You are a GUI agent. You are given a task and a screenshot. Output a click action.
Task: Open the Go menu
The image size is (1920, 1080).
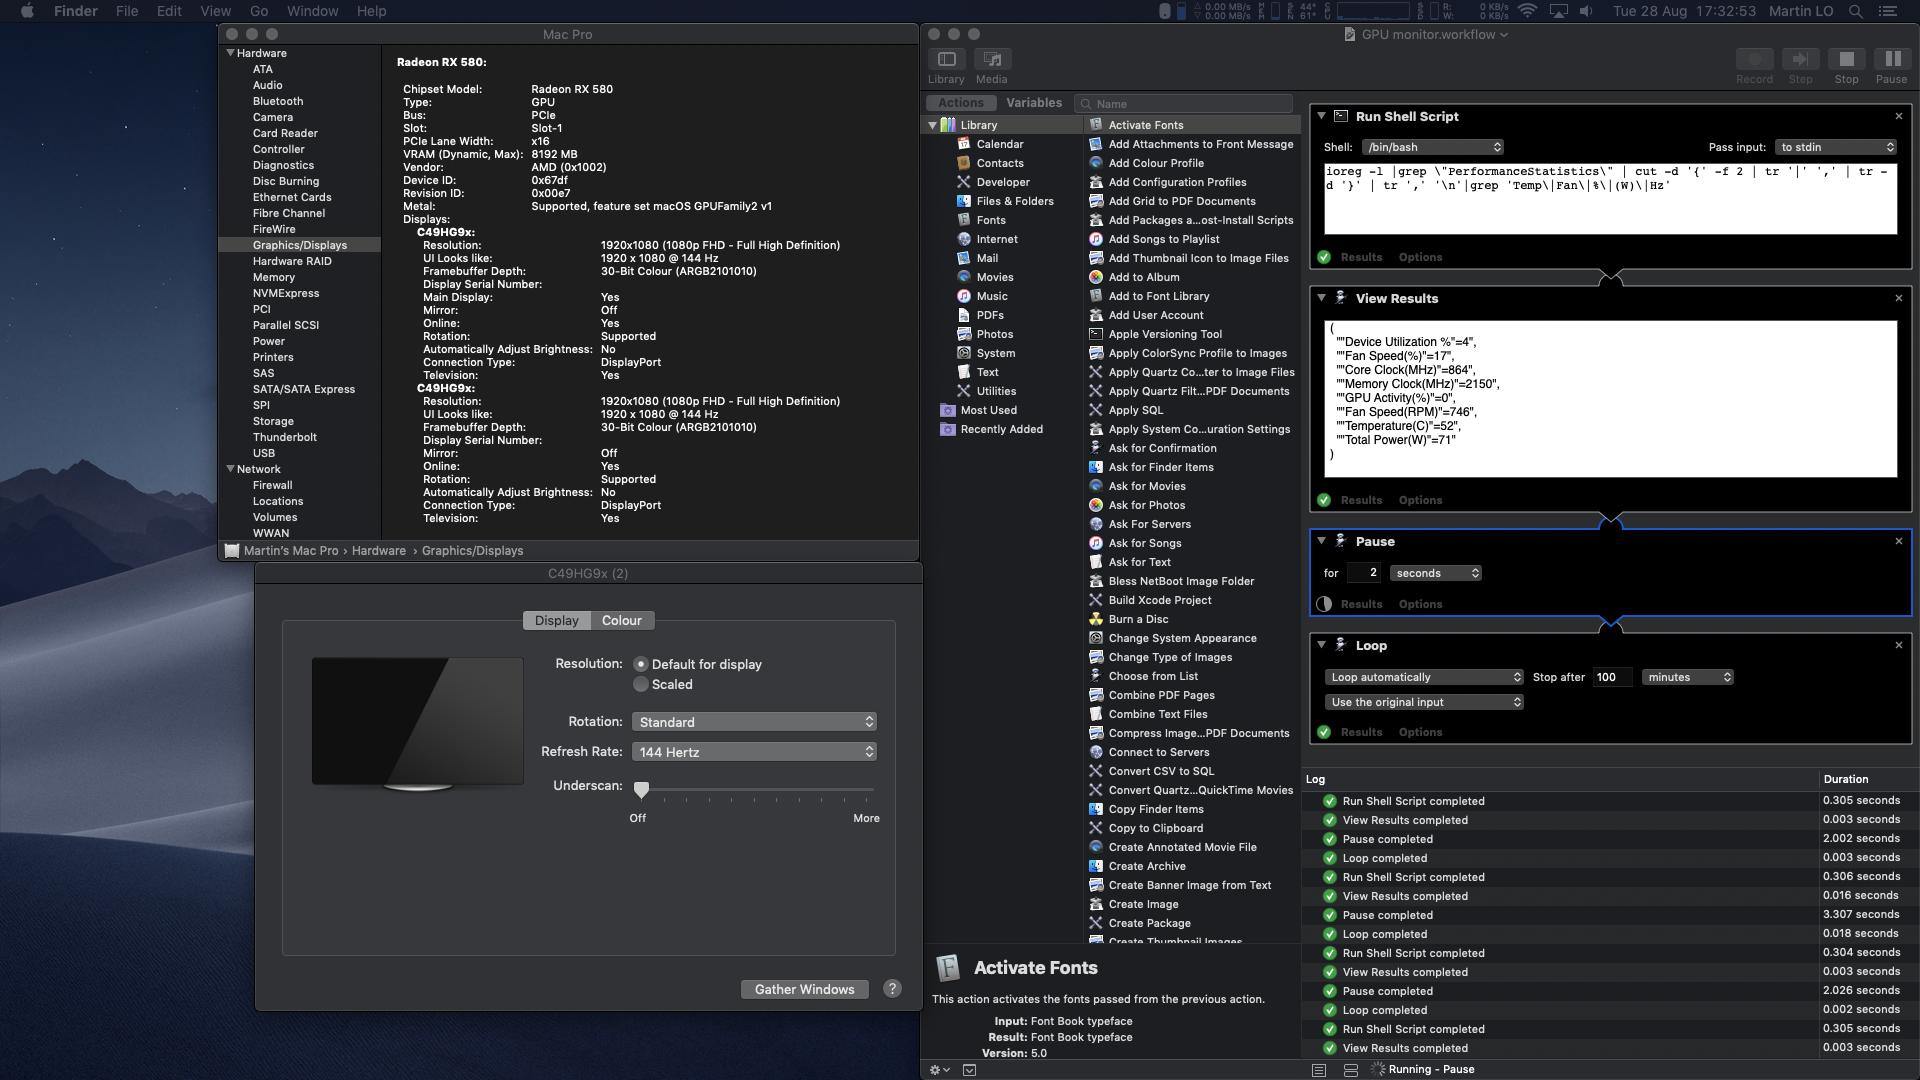(x=259, y=11)
